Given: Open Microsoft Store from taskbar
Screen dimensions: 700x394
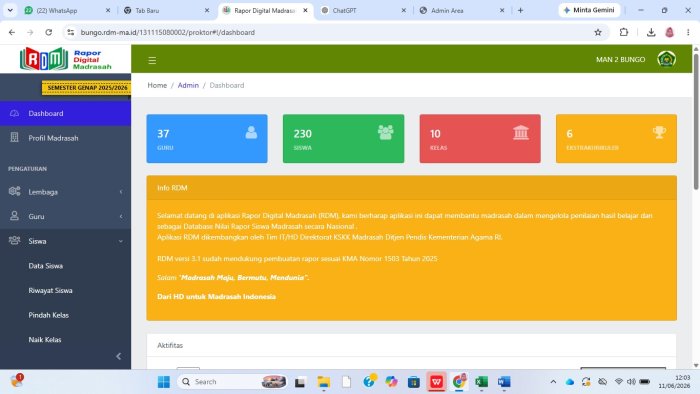Looking at the screenshot, I should tap(414, 382).
